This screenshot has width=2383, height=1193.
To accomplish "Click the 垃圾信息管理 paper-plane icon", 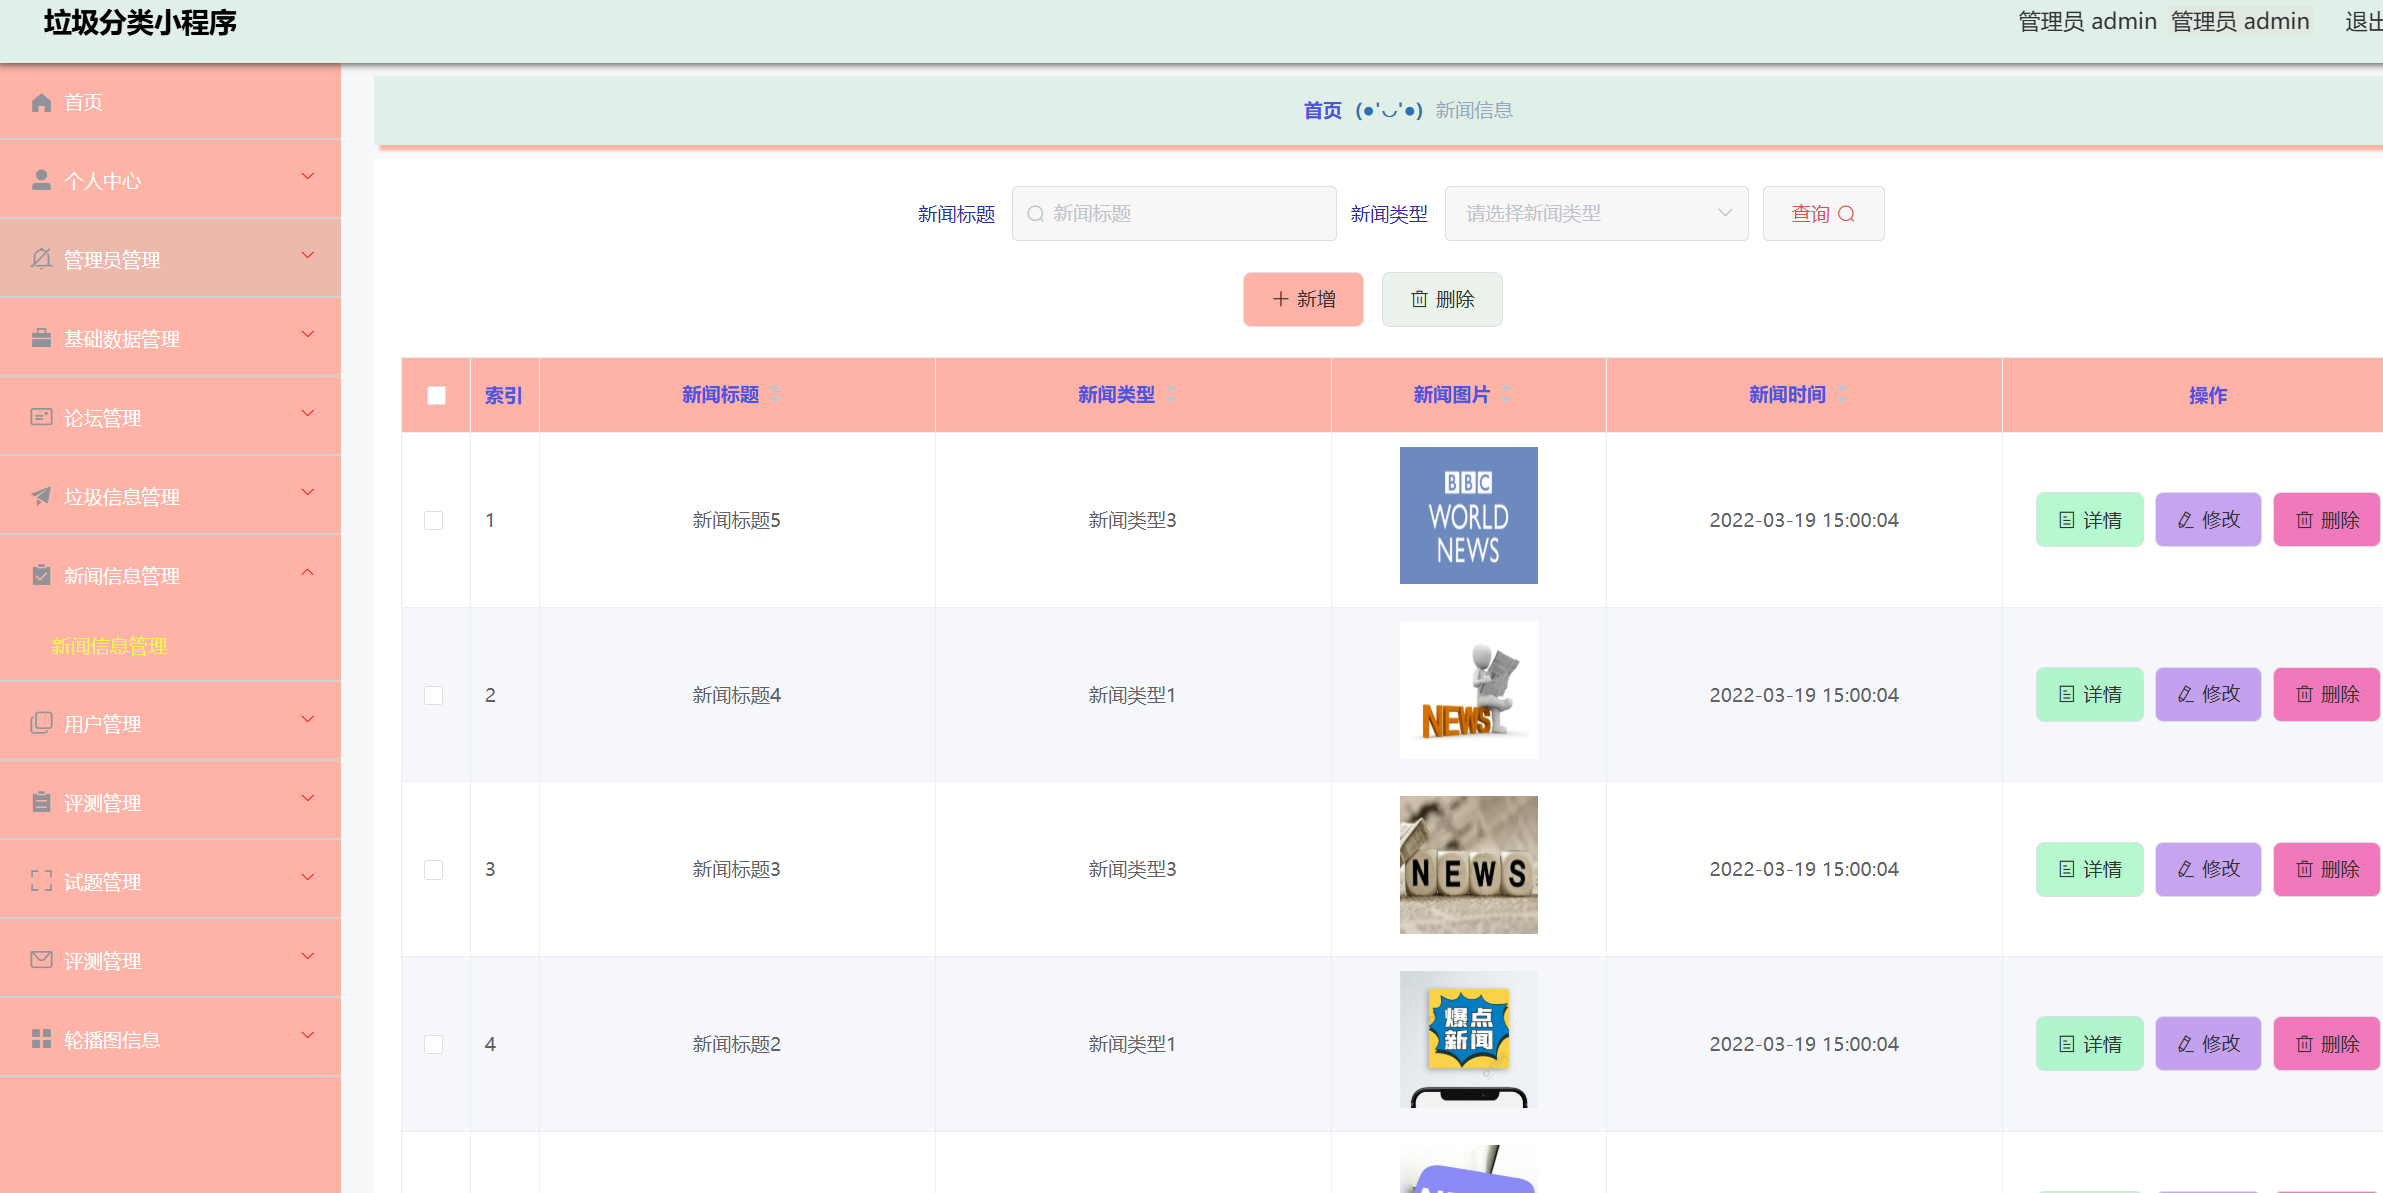I will coord(41,496).
